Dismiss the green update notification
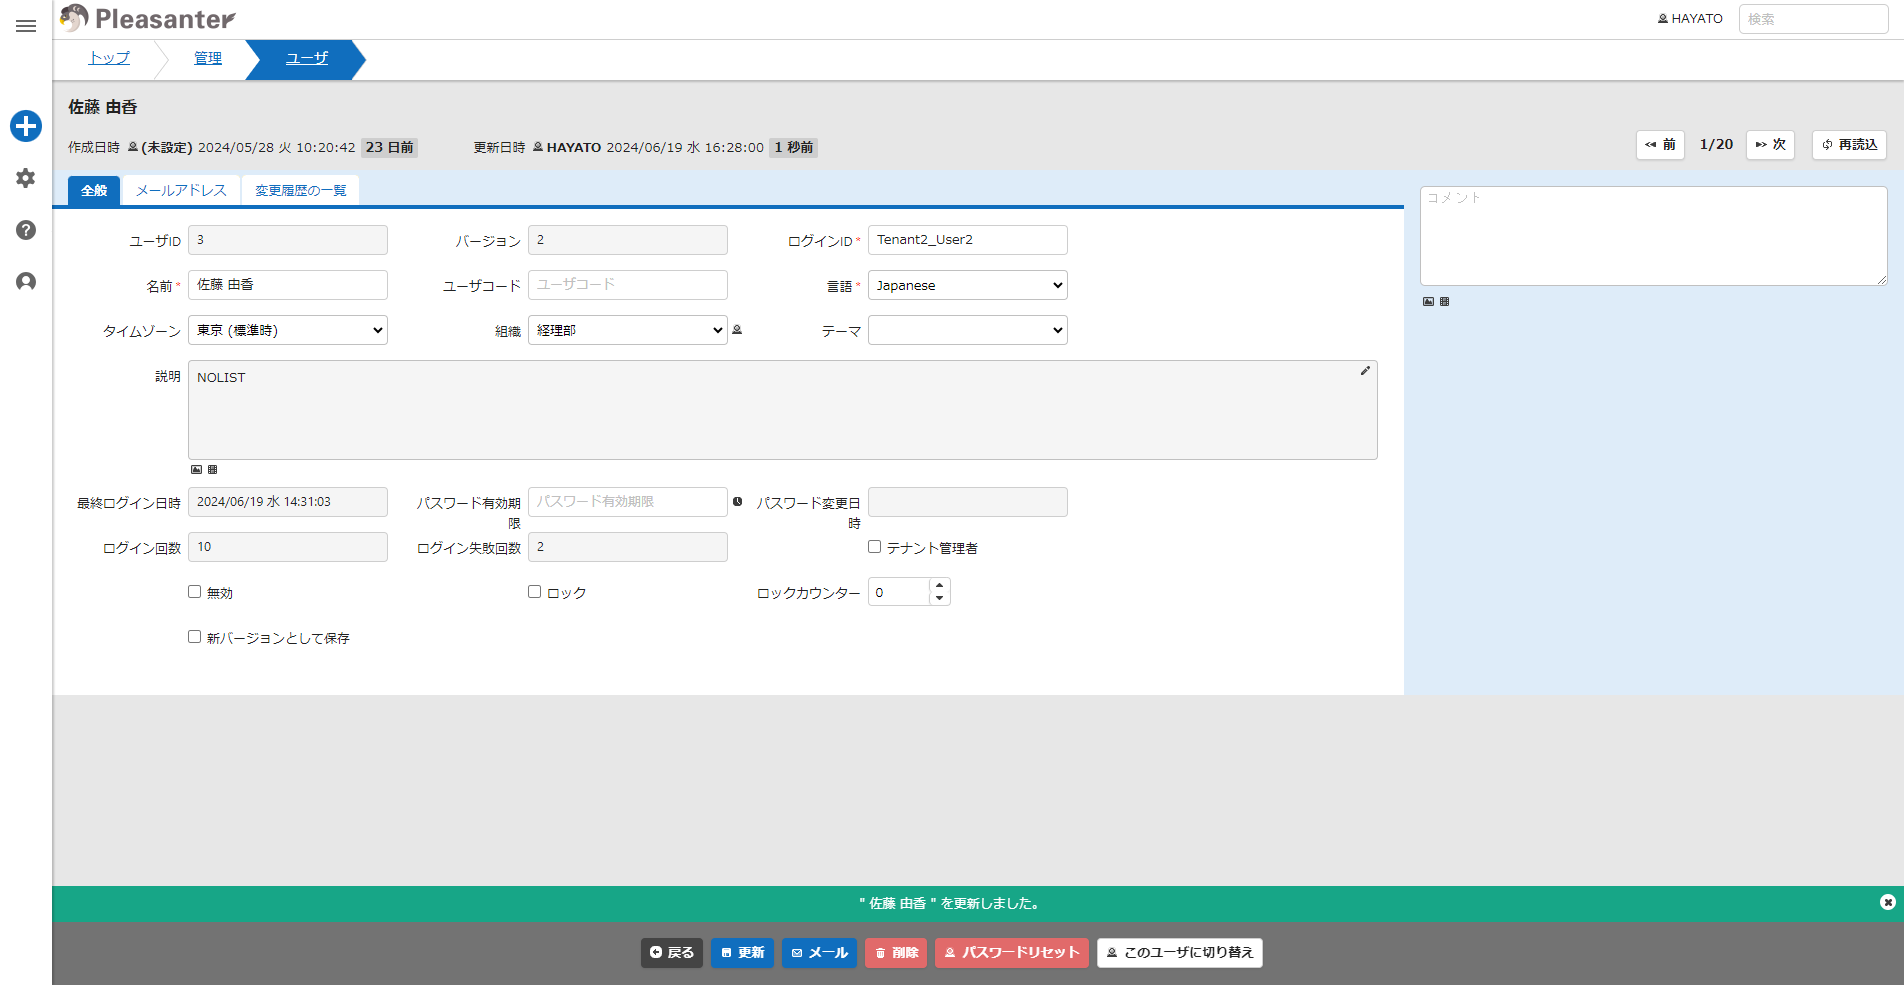 pos(1887,902)
